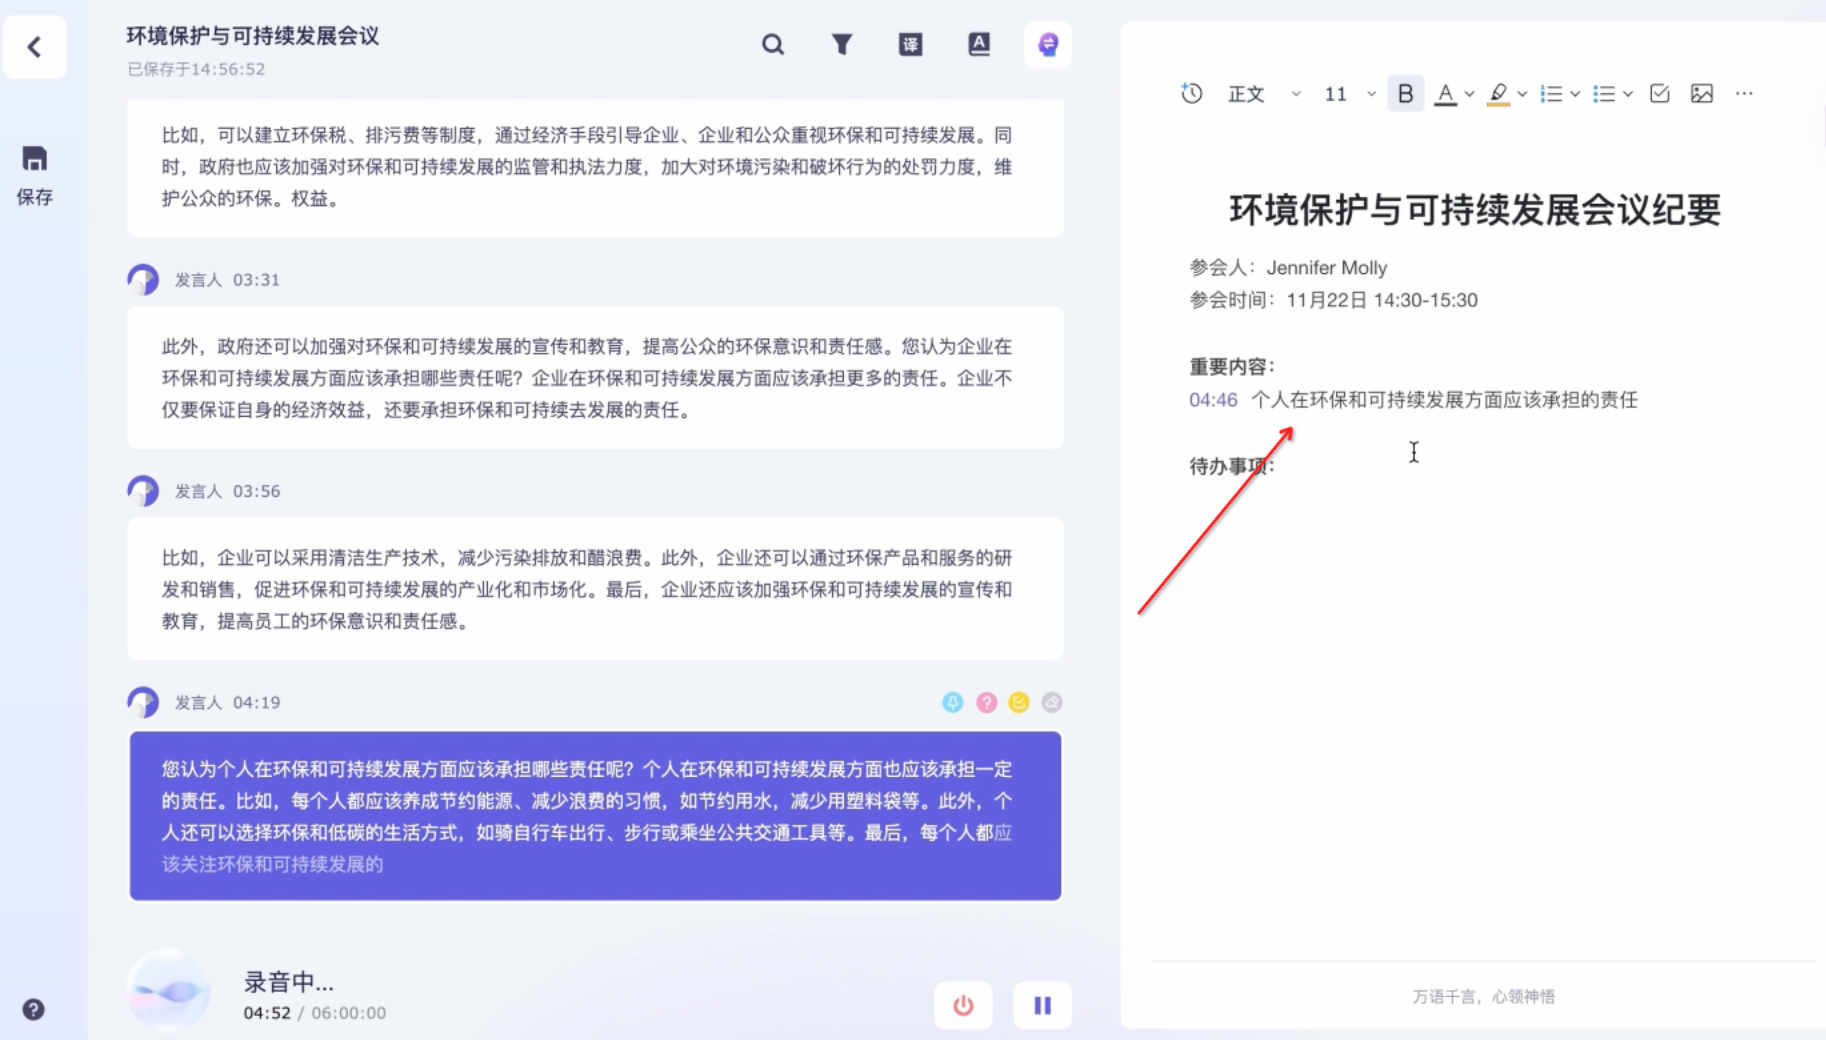Screen dimensions: 1826x1040
Task: Open the highlight color picker arrow
Action: point(1522,94)
